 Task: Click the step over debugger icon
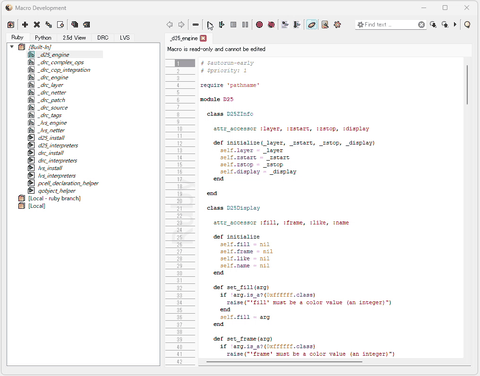coord(285,25)
